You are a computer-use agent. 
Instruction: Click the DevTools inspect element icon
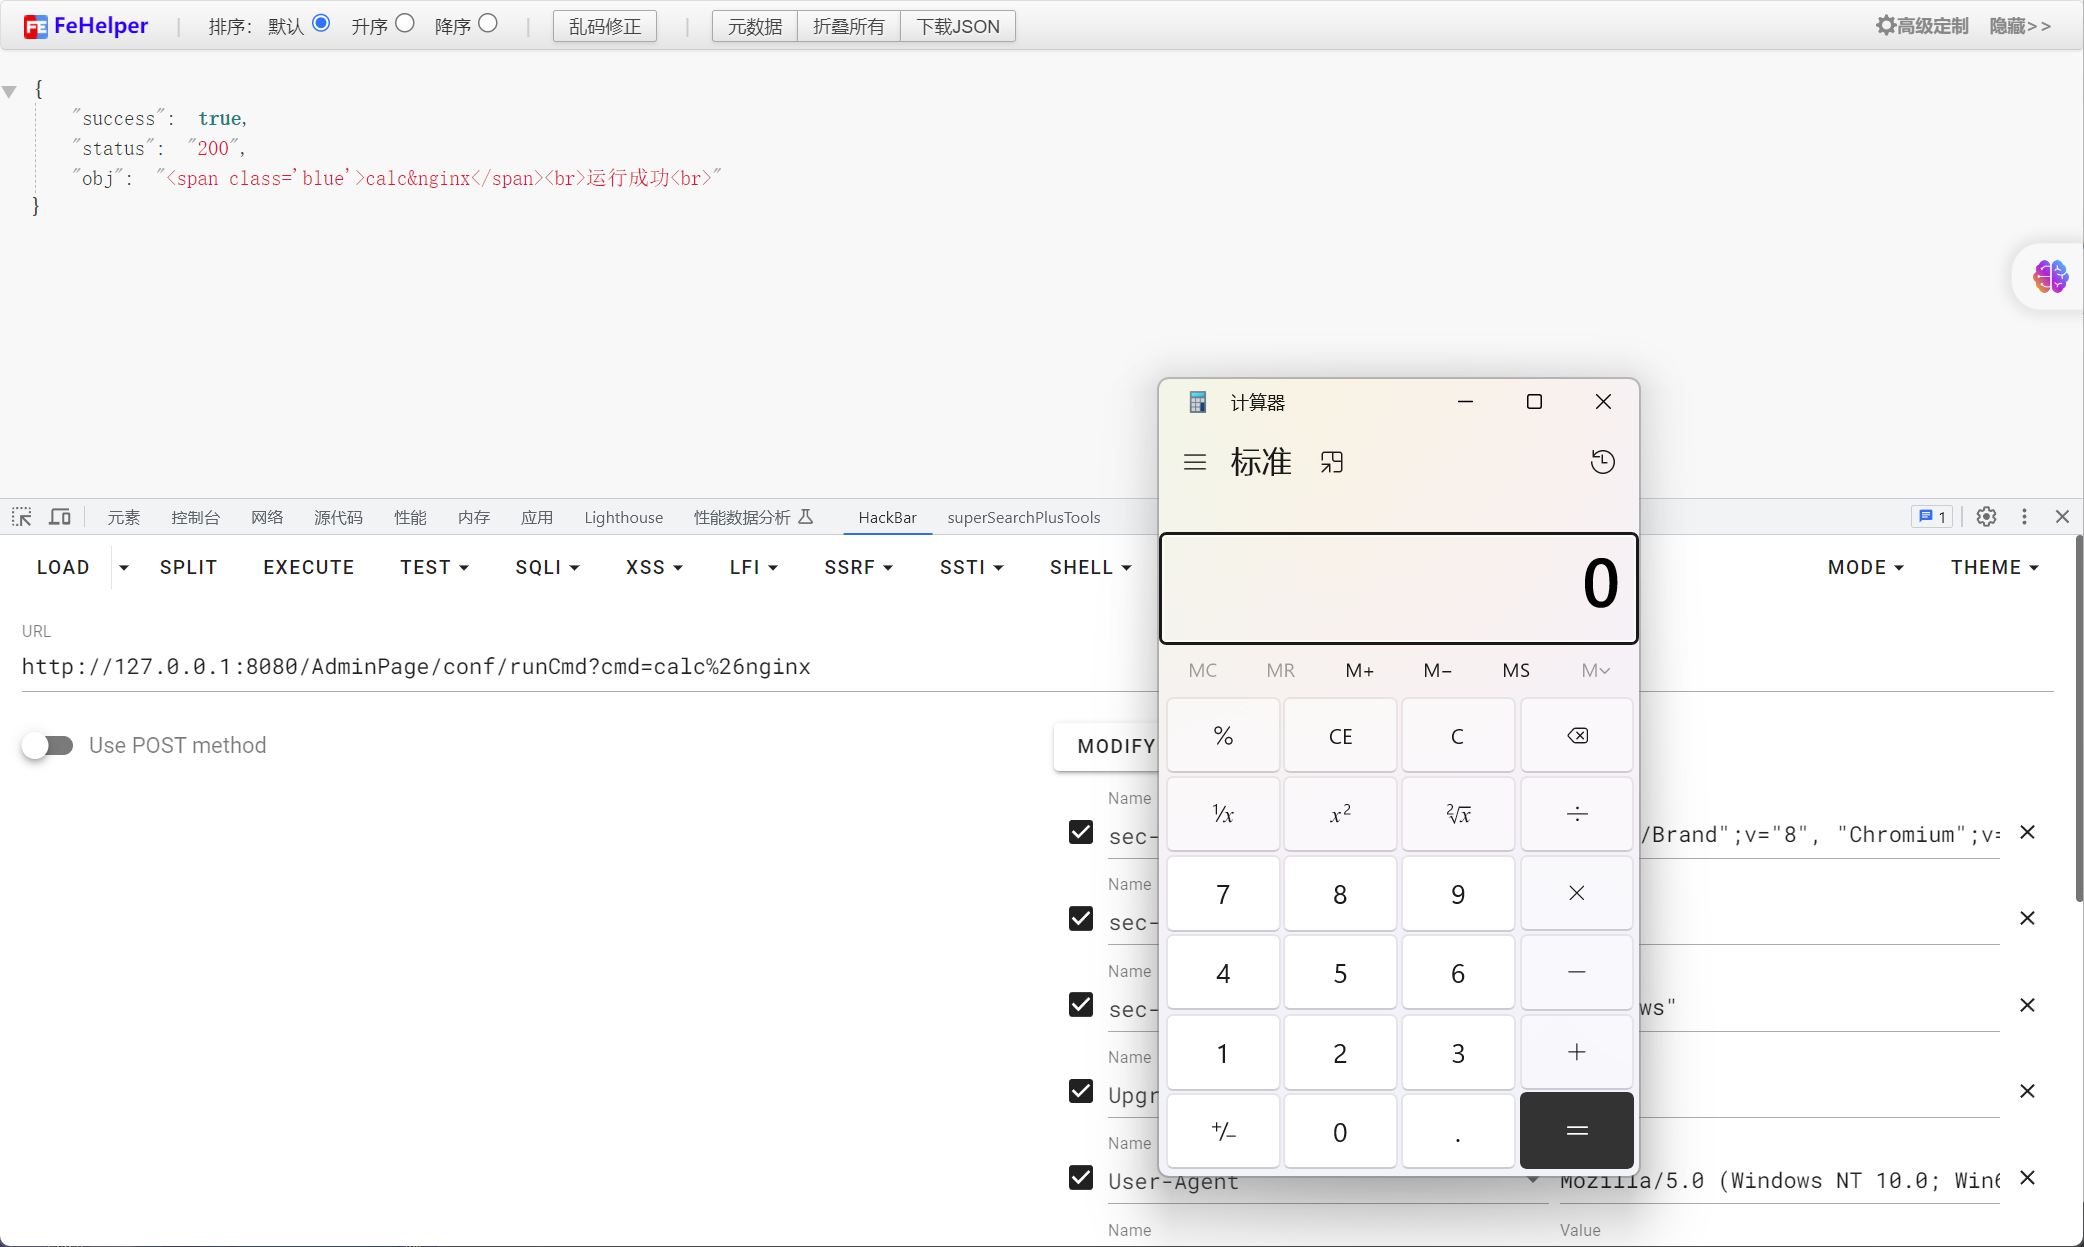point(22,517)
